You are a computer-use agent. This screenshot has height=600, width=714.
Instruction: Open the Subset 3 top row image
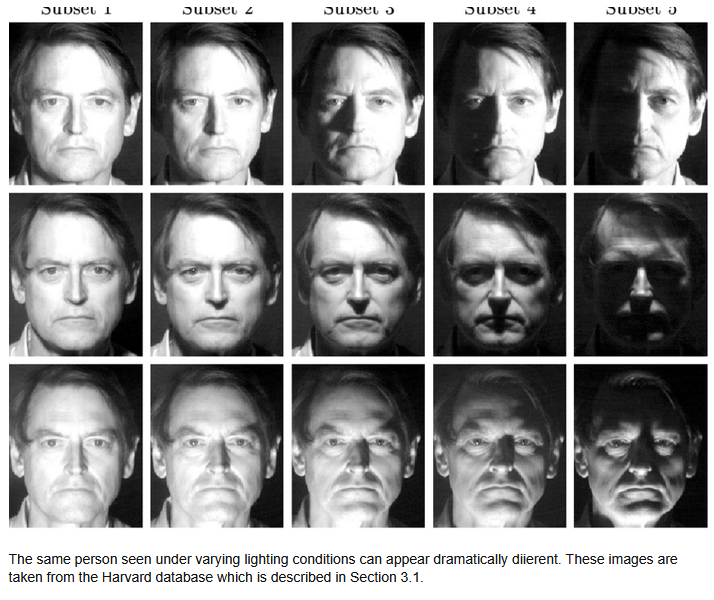pos(358,103)
